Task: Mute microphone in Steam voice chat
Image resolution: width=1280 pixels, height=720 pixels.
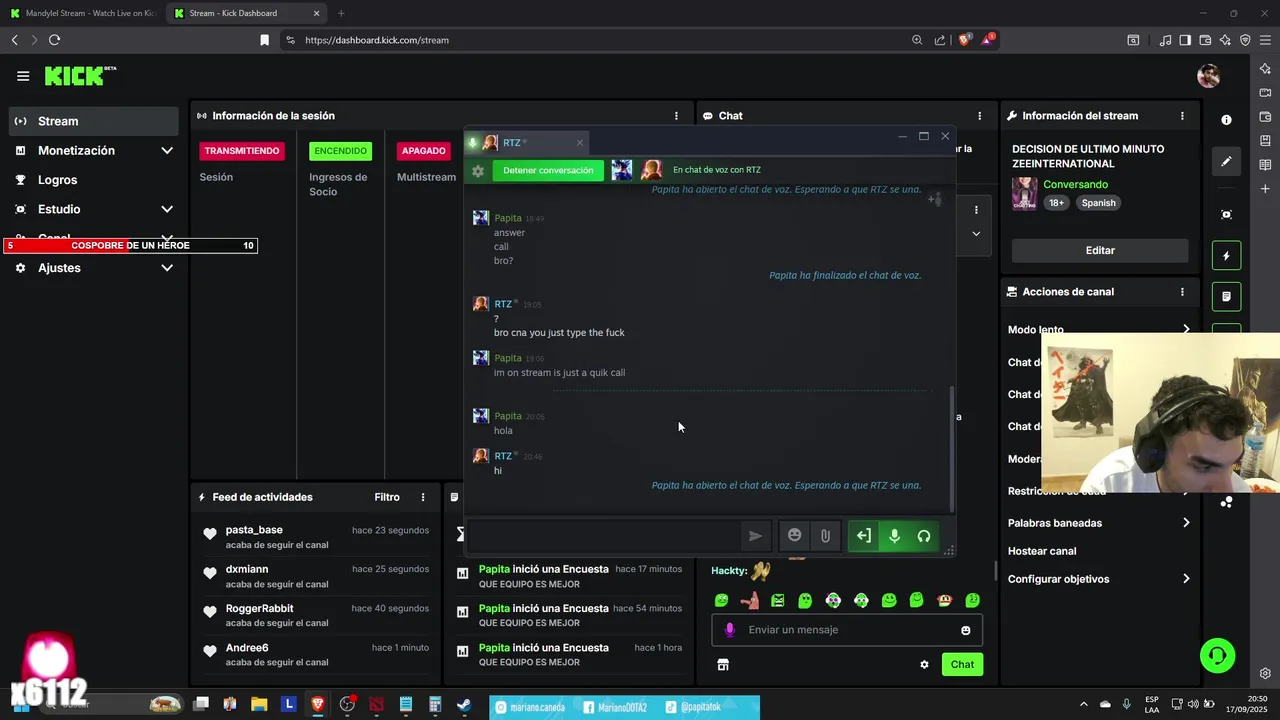Action: point(894,536)
